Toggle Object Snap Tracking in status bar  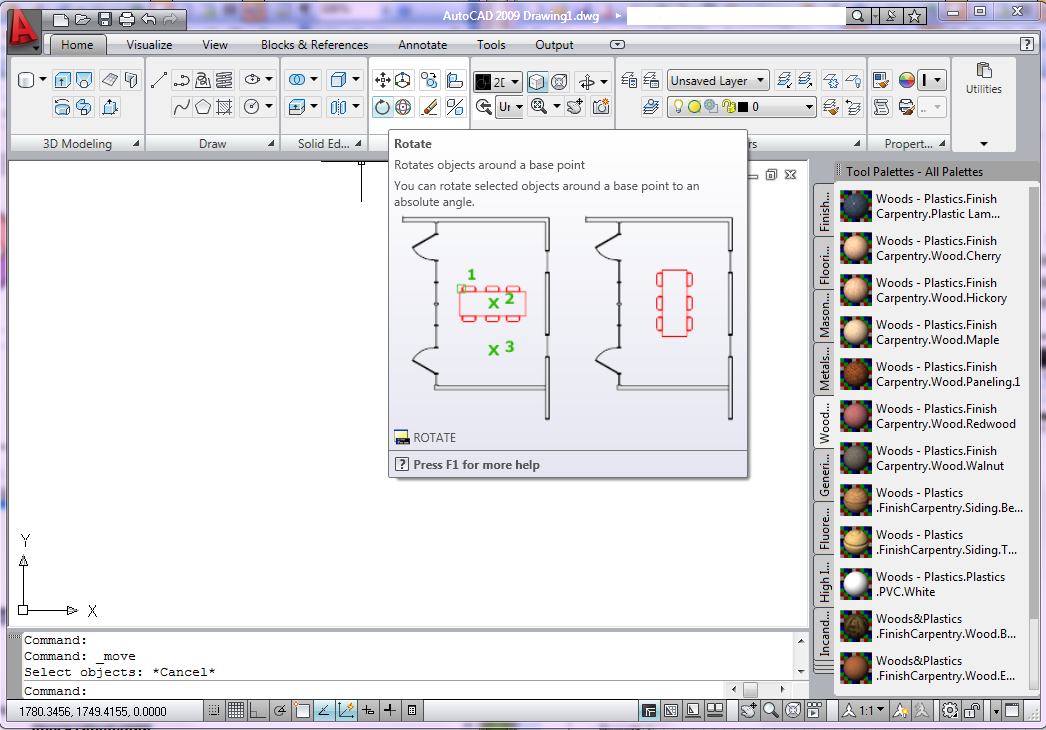(324, 711)
